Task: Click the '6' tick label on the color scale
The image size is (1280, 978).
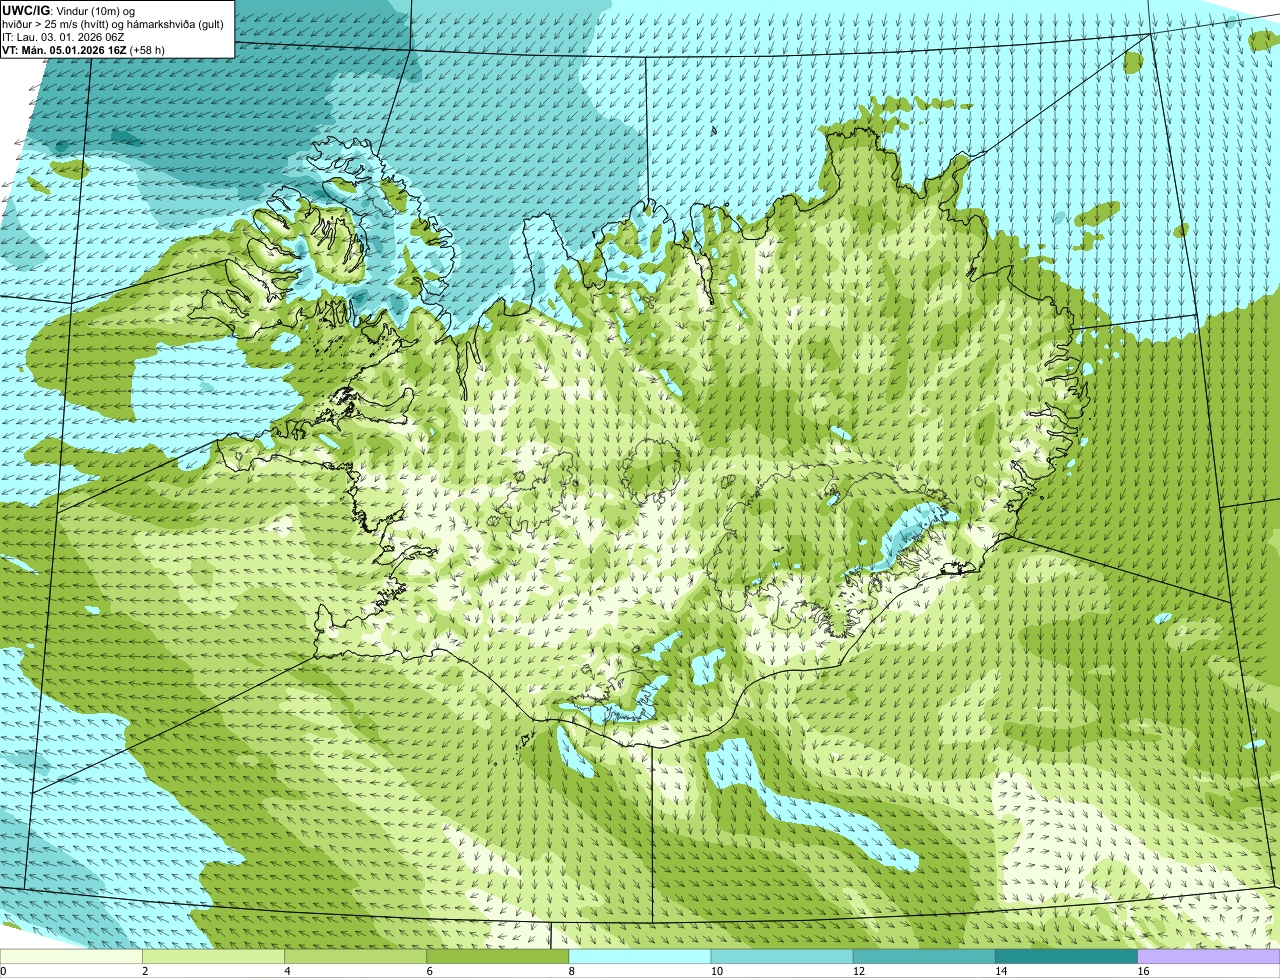Action: pos(429,971)
